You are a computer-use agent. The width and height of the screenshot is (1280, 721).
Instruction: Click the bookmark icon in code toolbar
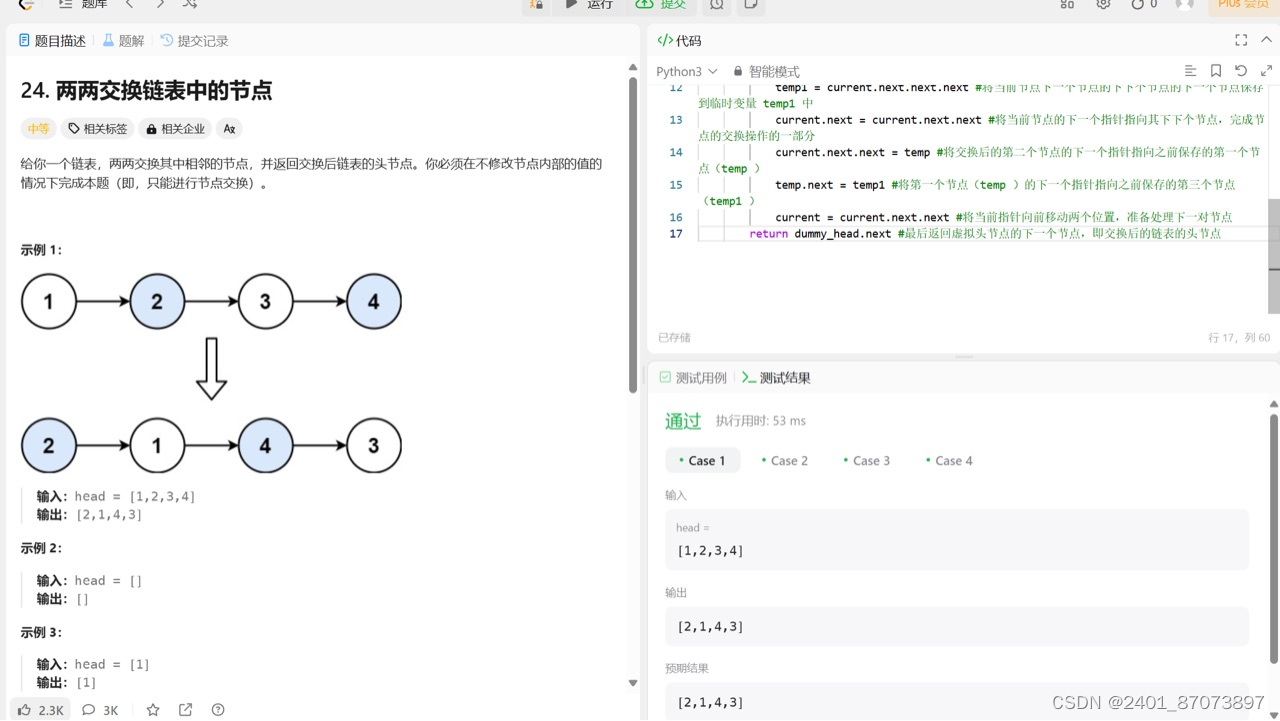1216,71
